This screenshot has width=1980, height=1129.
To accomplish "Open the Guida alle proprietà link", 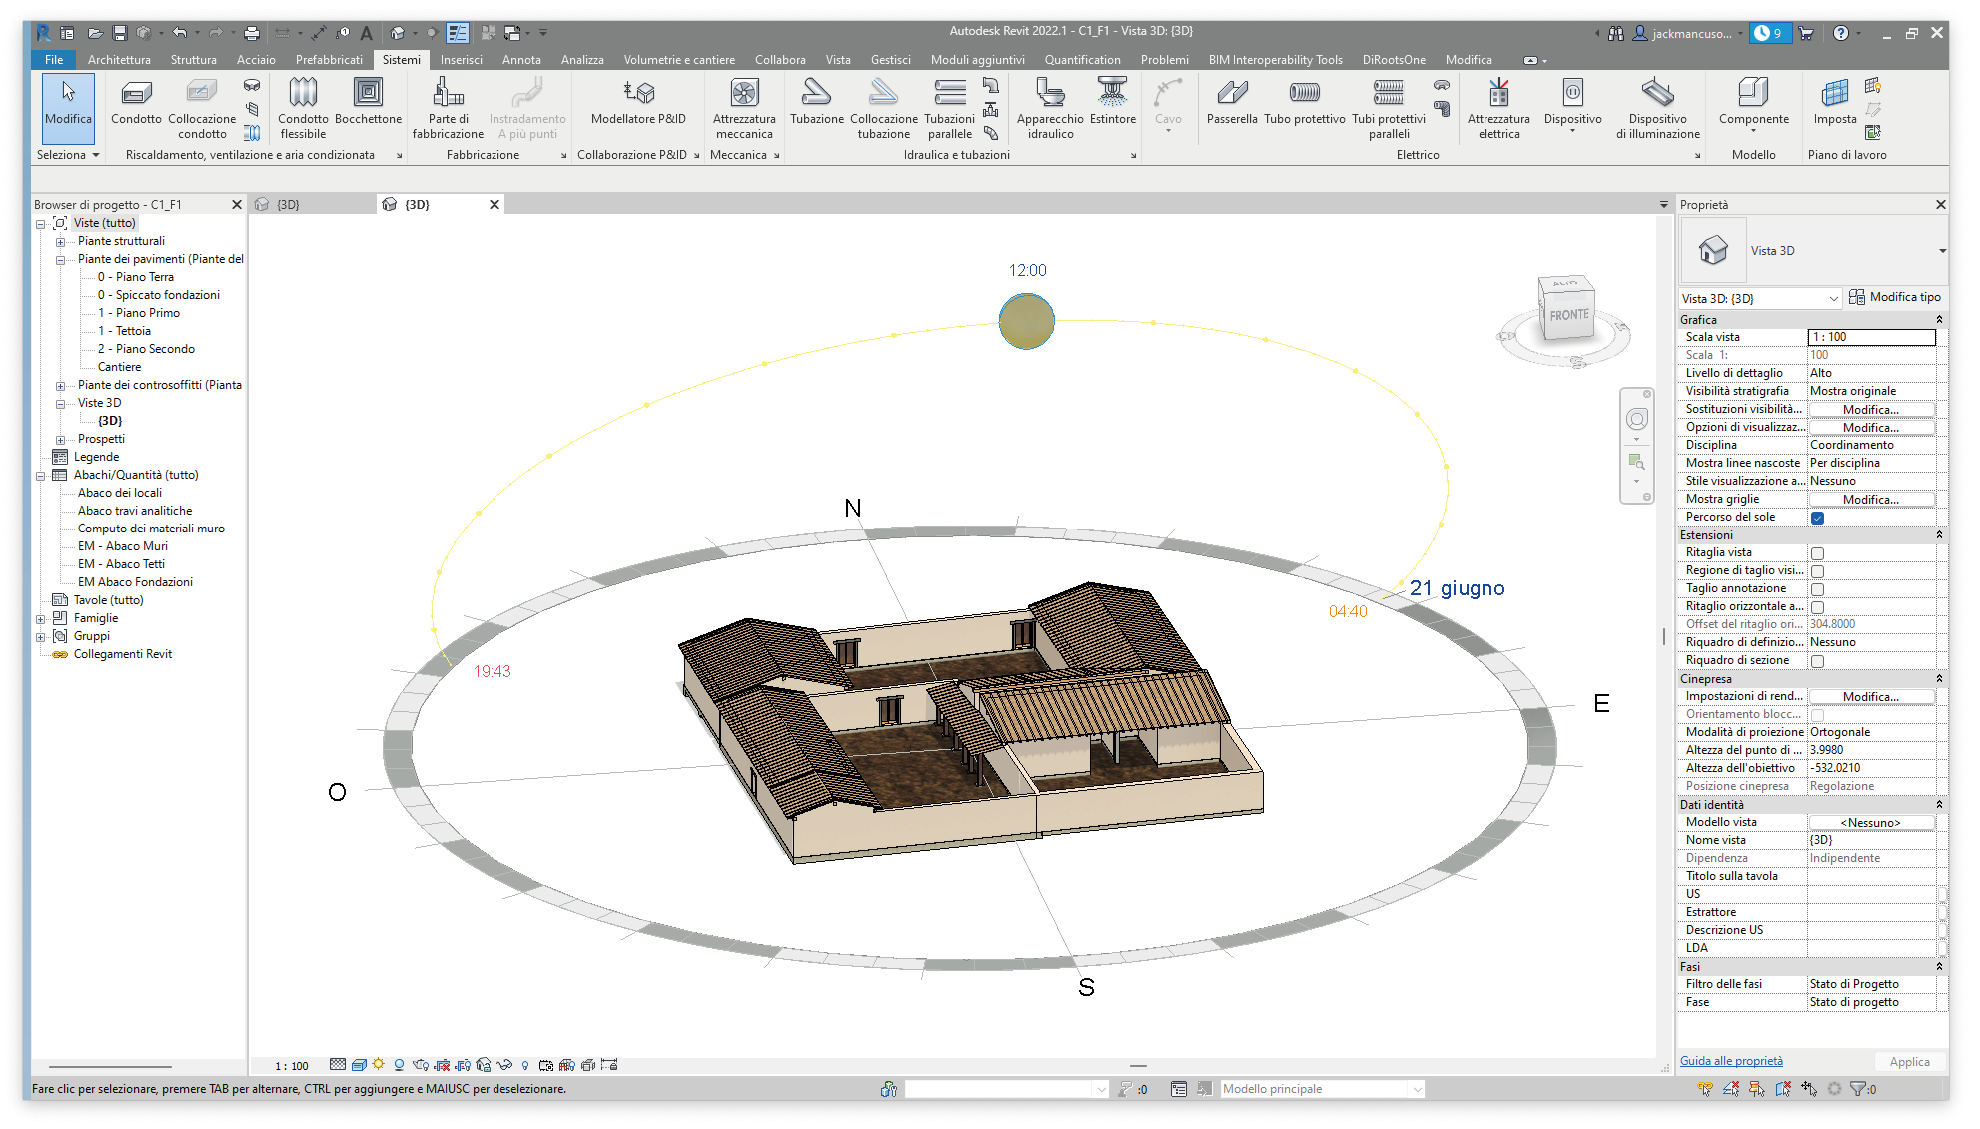I will point(1731,1061).
